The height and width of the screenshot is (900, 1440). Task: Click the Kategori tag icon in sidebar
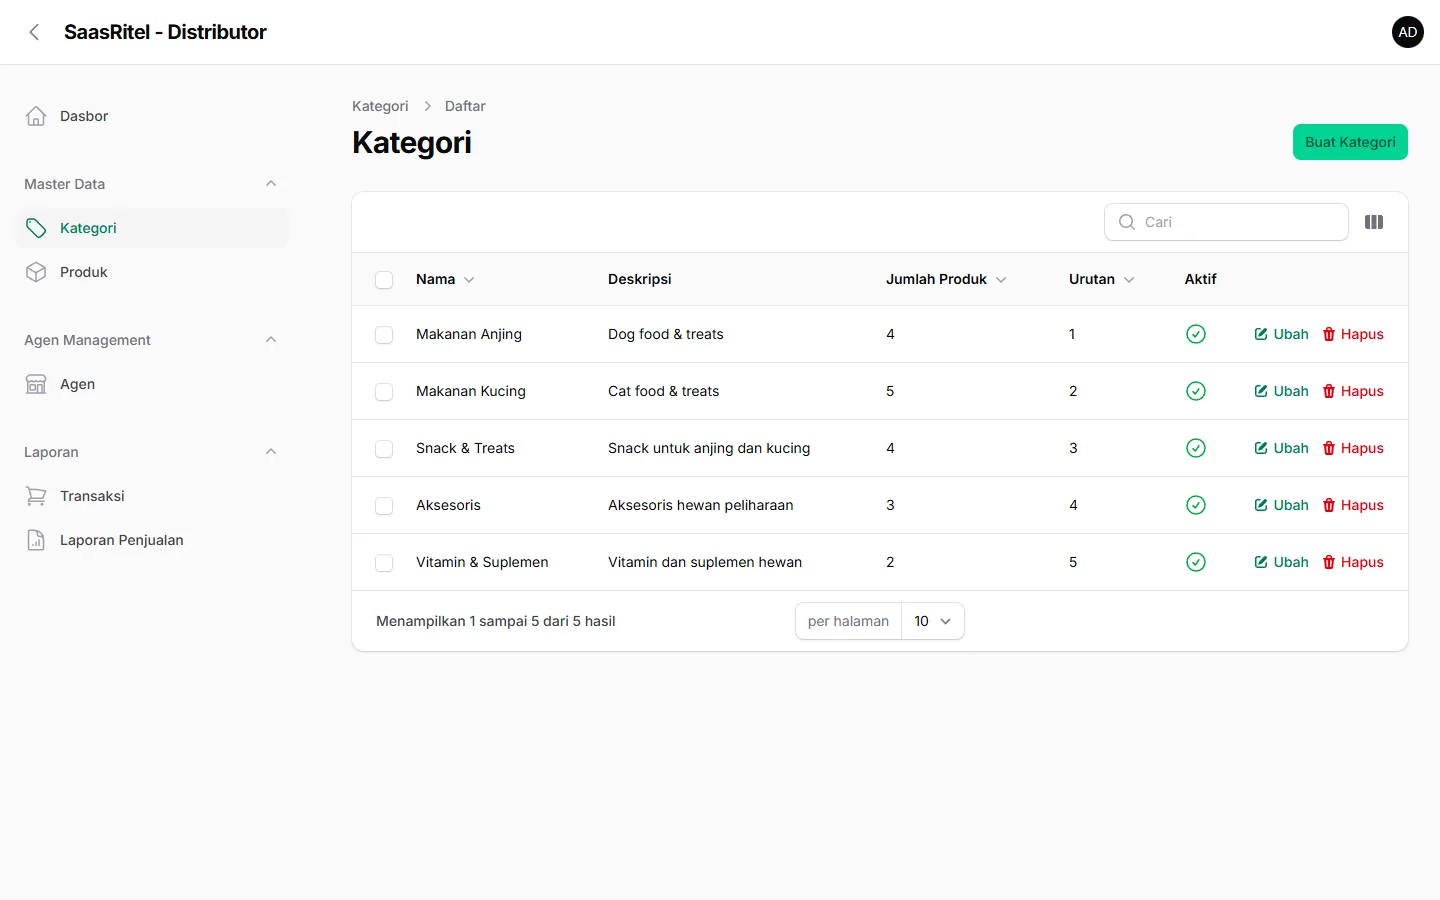click(36, 228)
